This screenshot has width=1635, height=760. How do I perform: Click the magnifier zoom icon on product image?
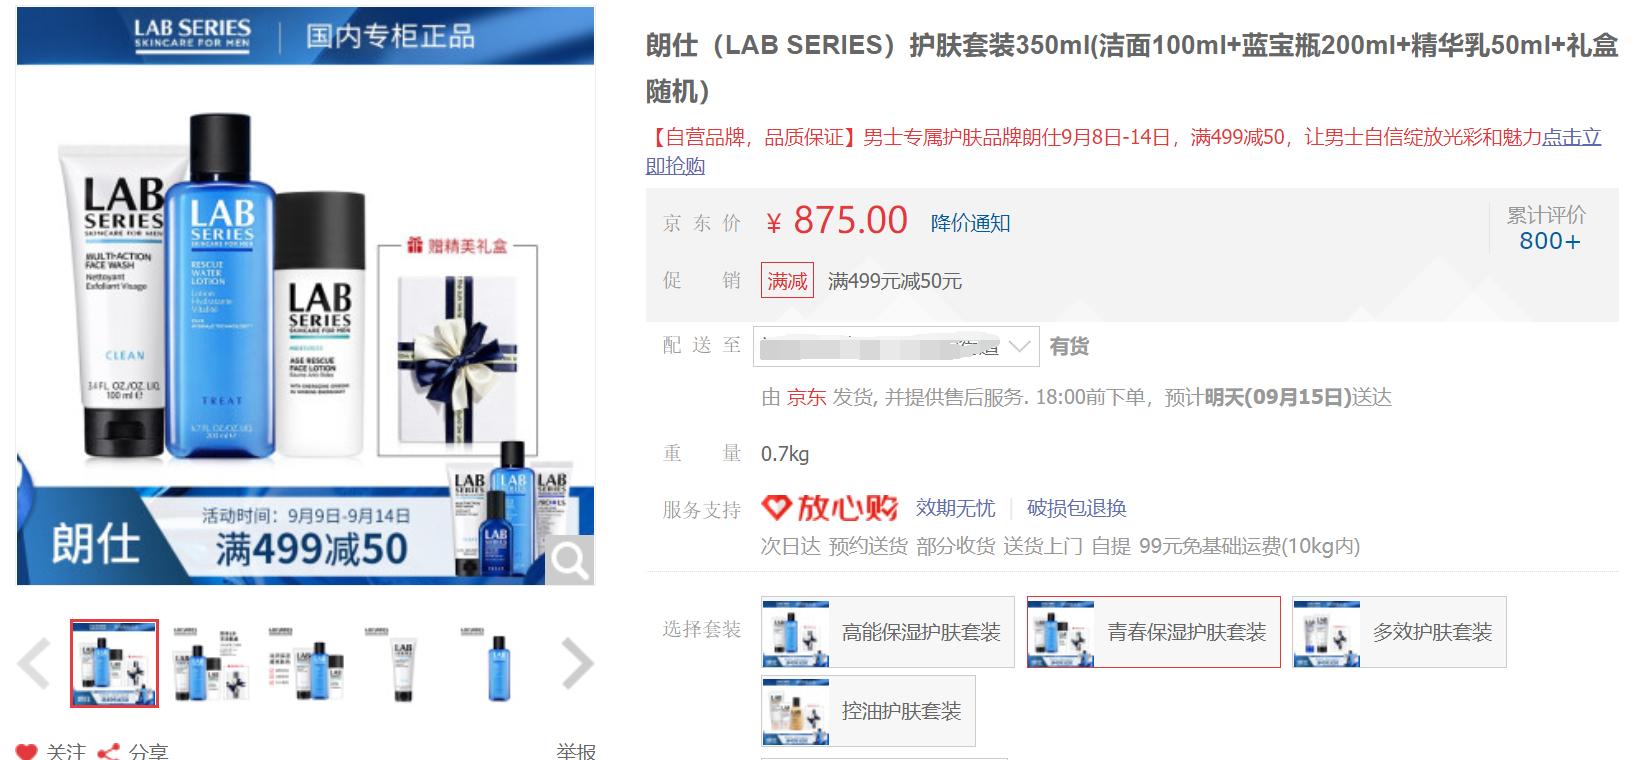[569, 561]
